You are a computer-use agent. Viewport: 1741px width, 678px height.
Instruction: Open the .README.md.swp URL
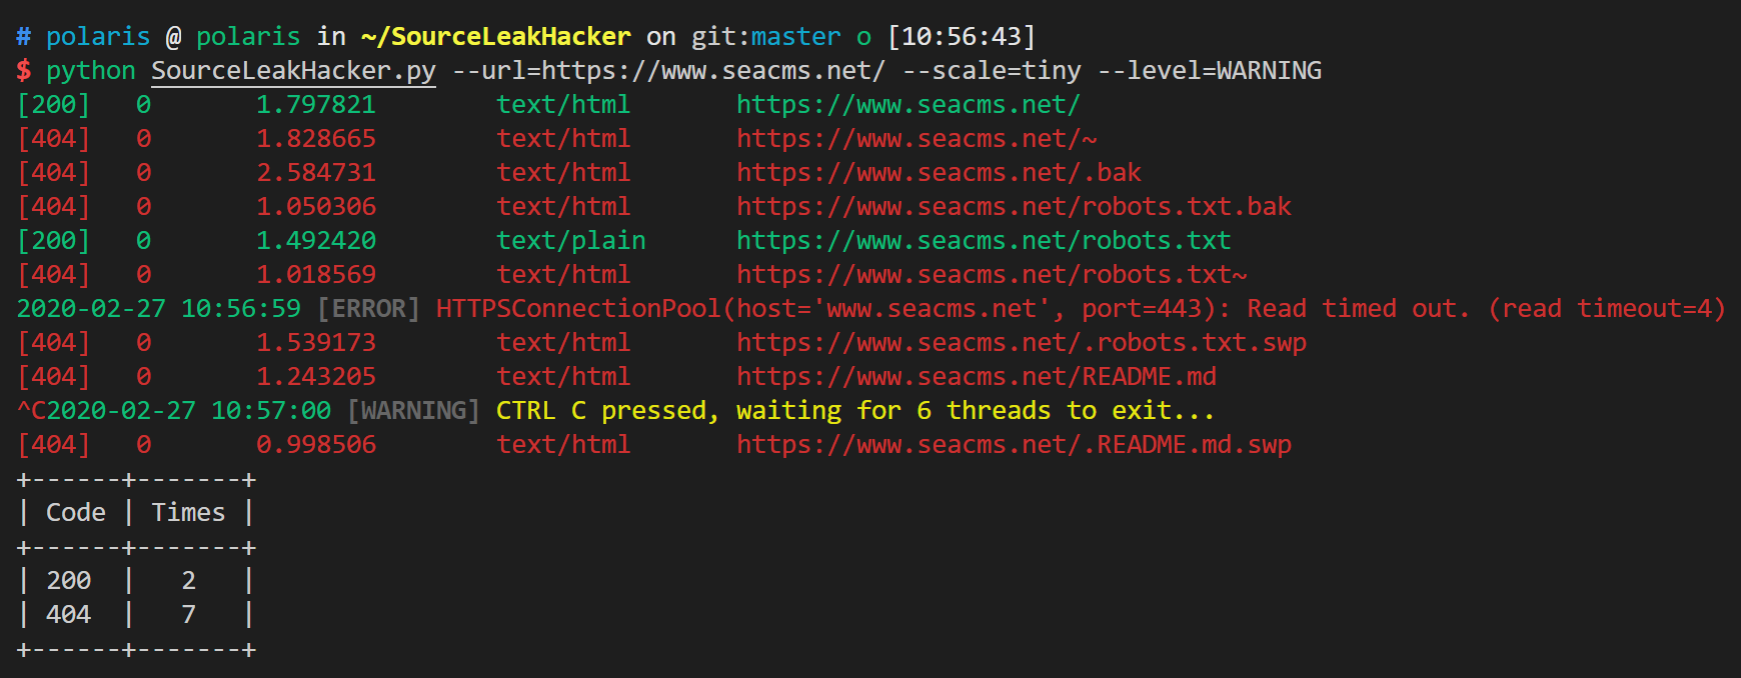pos(1013,444)
